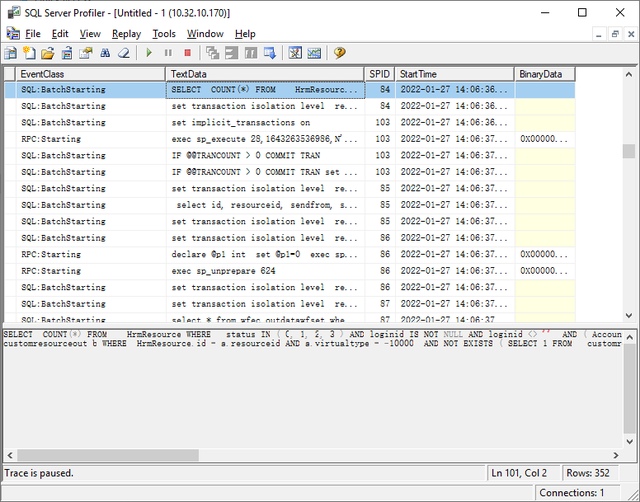Open the Replay menu
This screenshot has width=640, height=502.
point(126,33)
